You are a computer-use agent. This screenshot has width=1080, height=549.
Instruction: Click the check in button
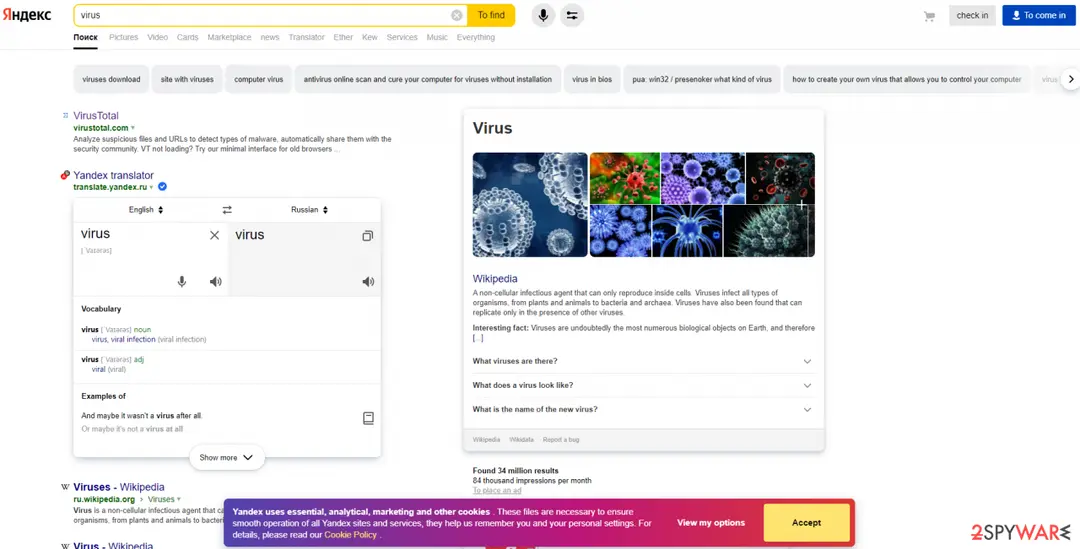(972, 15)
